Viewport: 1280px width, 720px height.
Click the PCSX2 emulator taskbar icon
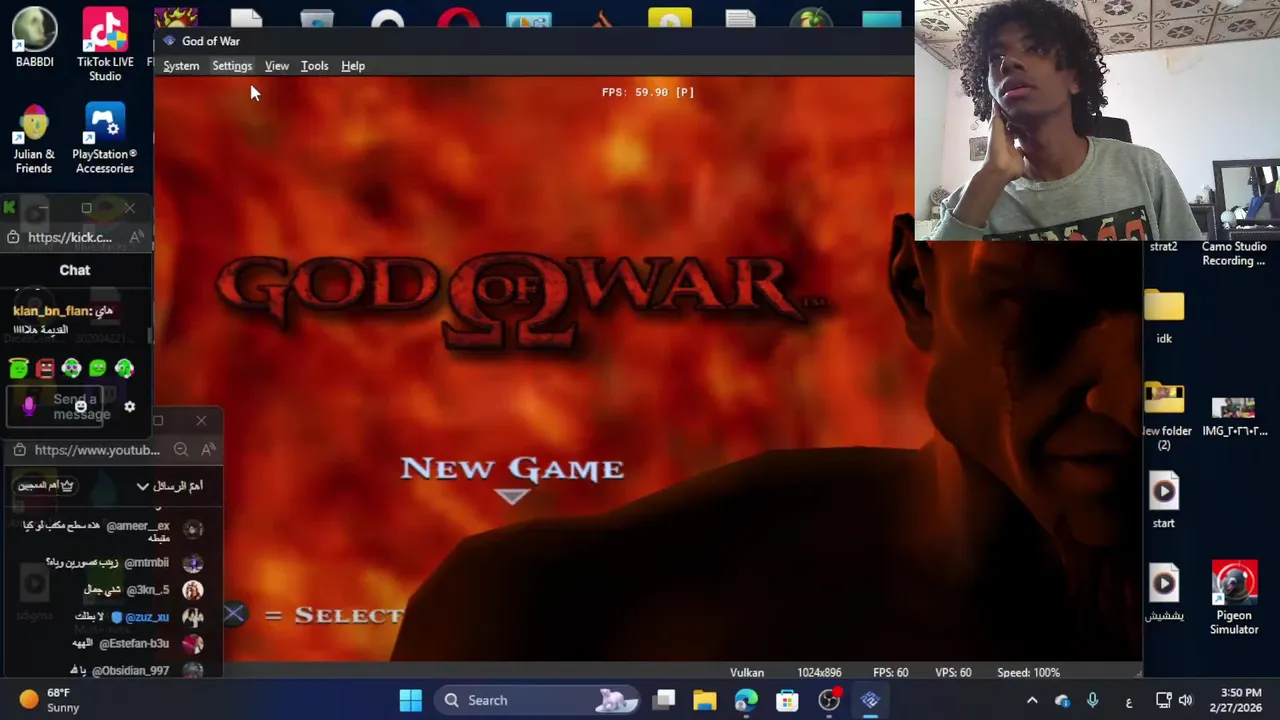870,700
